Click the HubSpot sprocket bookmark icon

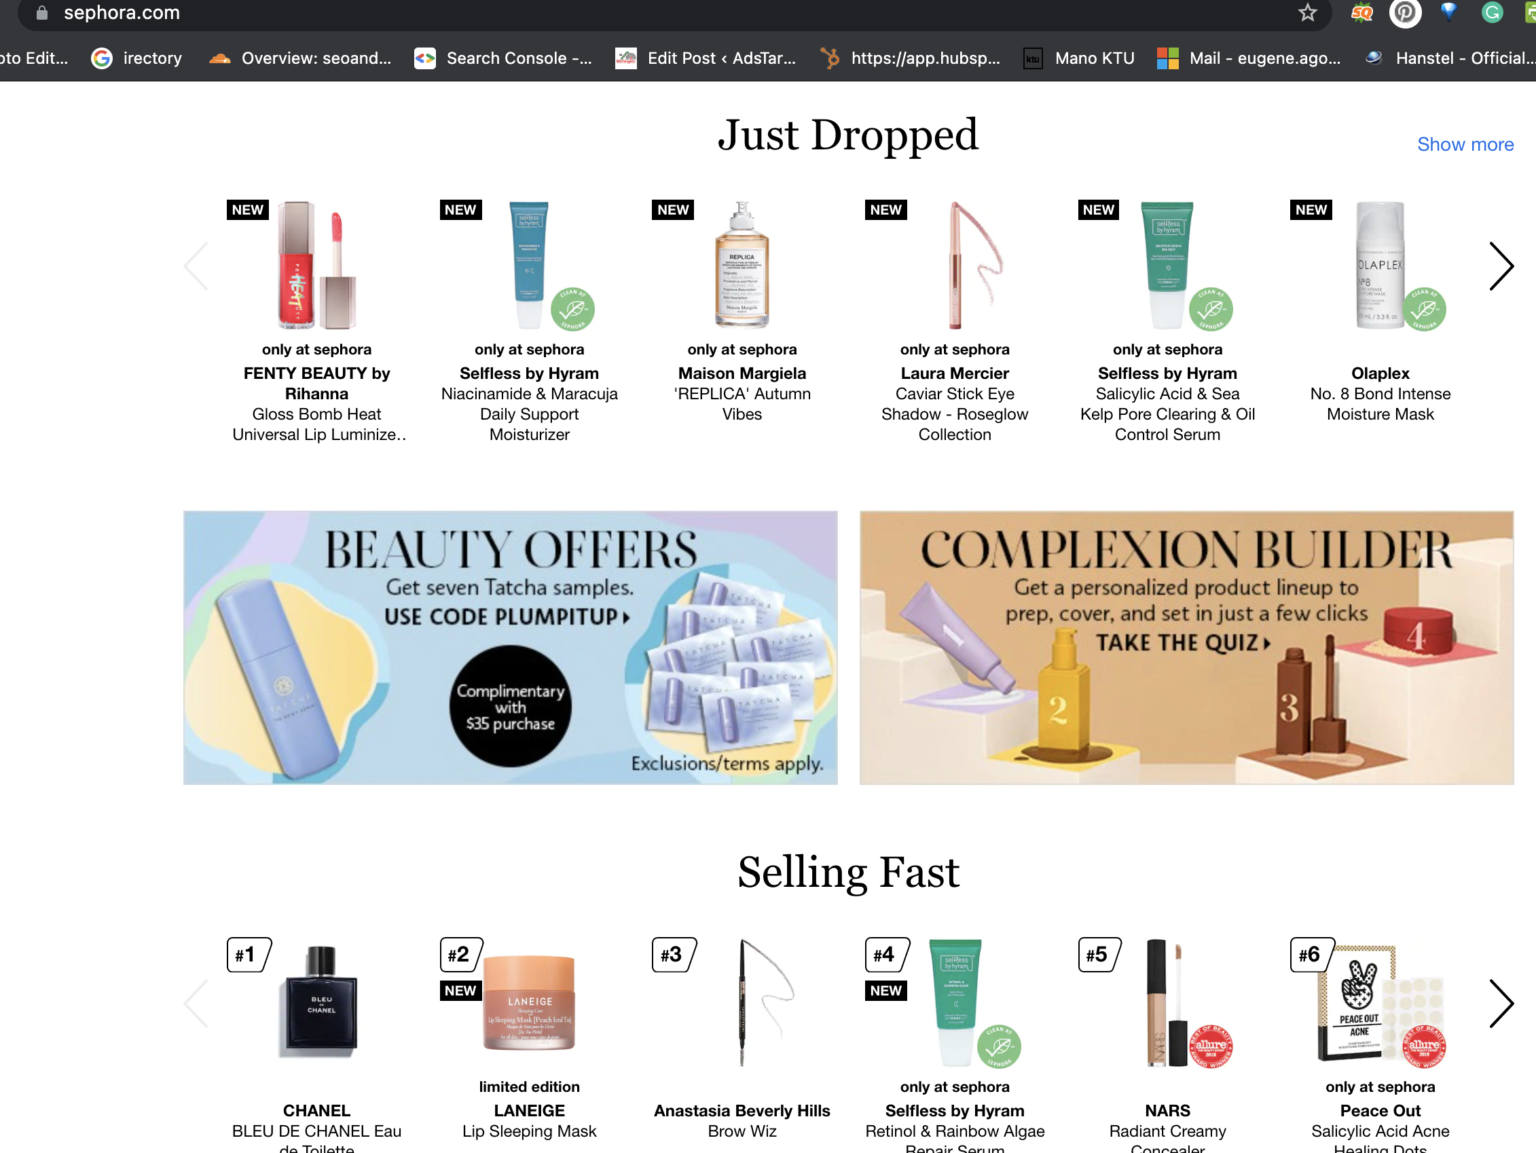point(830,58)
